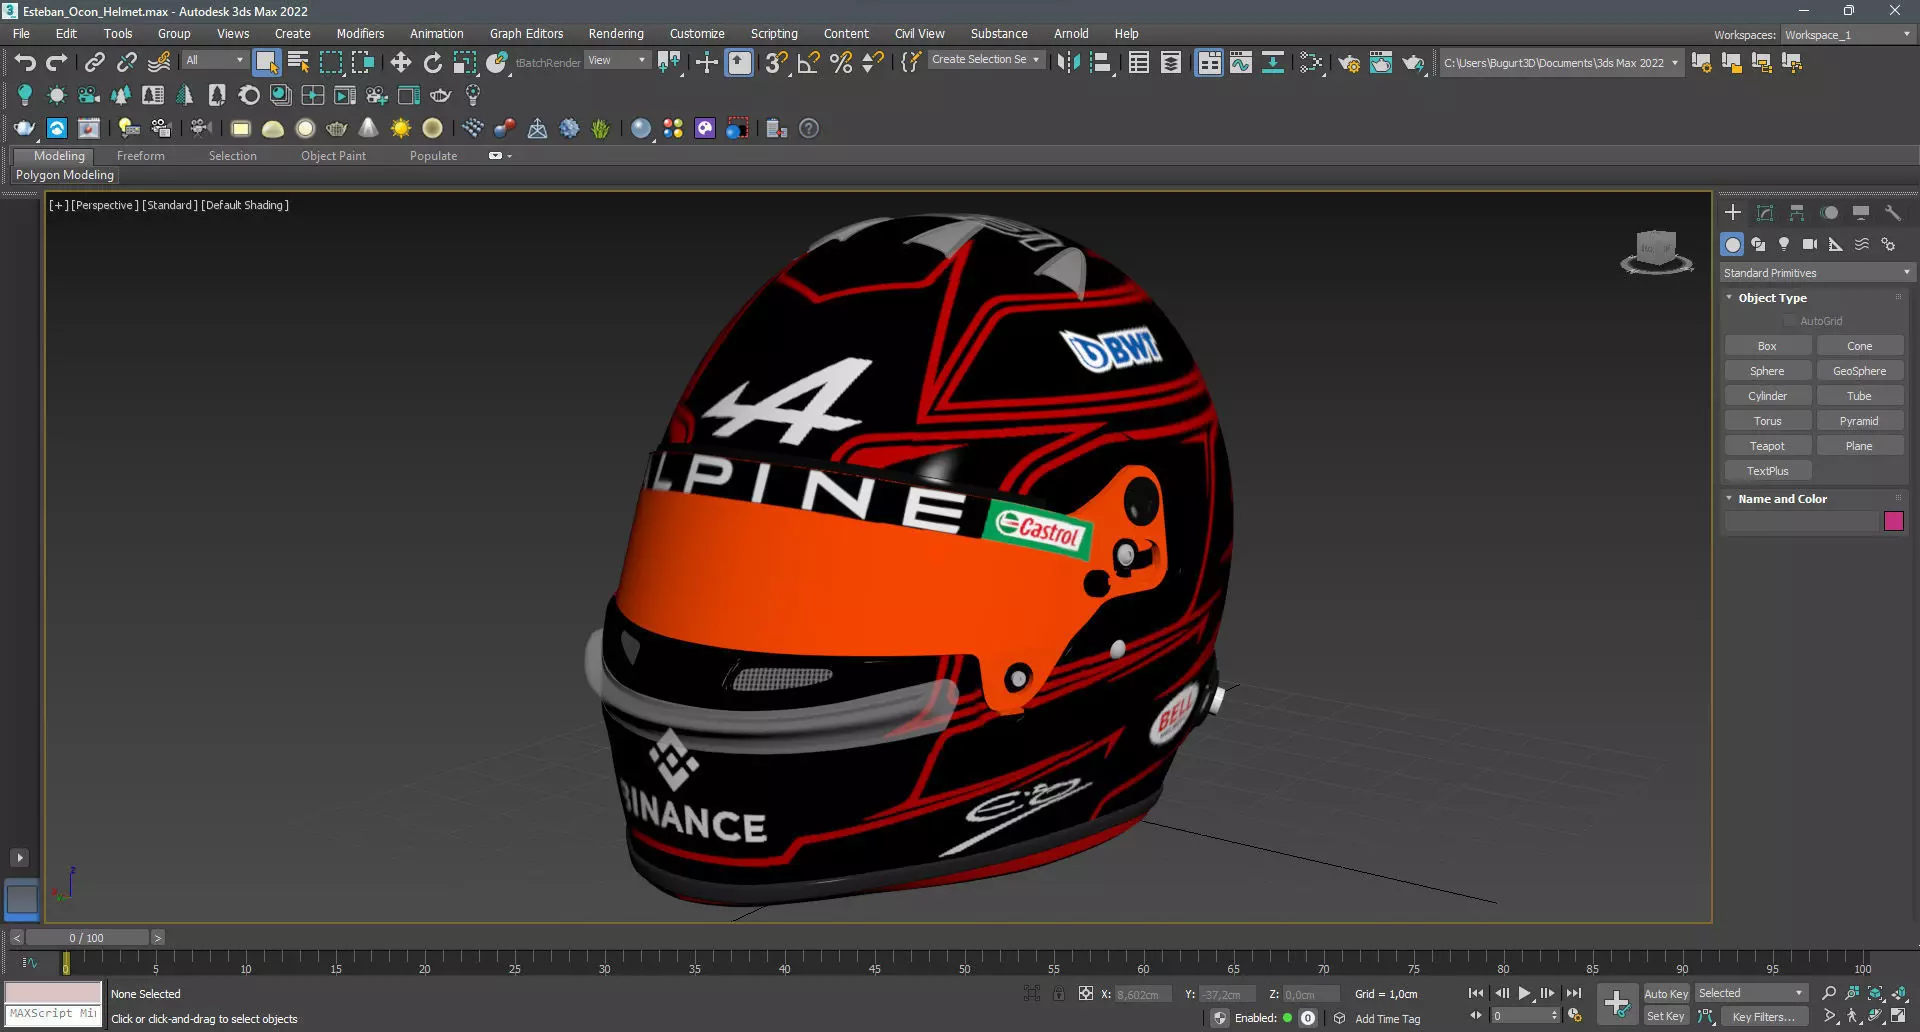This screenshot has width=1920, height=1032.
Task: Choose the Select and Rotate tool
Action: click(433, 63)
